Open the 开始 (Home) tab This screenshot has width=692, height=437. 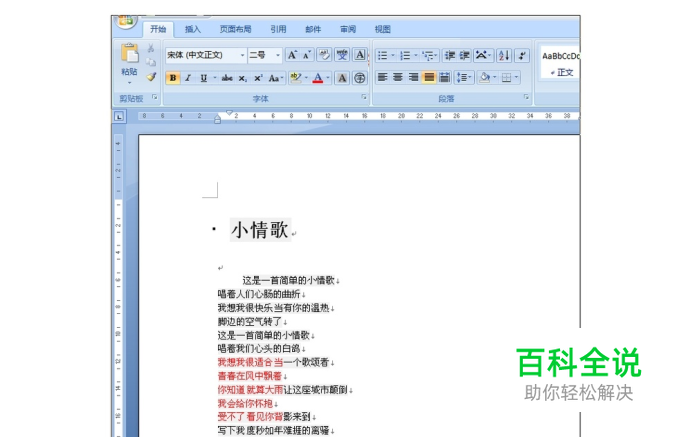click(158, 29)
